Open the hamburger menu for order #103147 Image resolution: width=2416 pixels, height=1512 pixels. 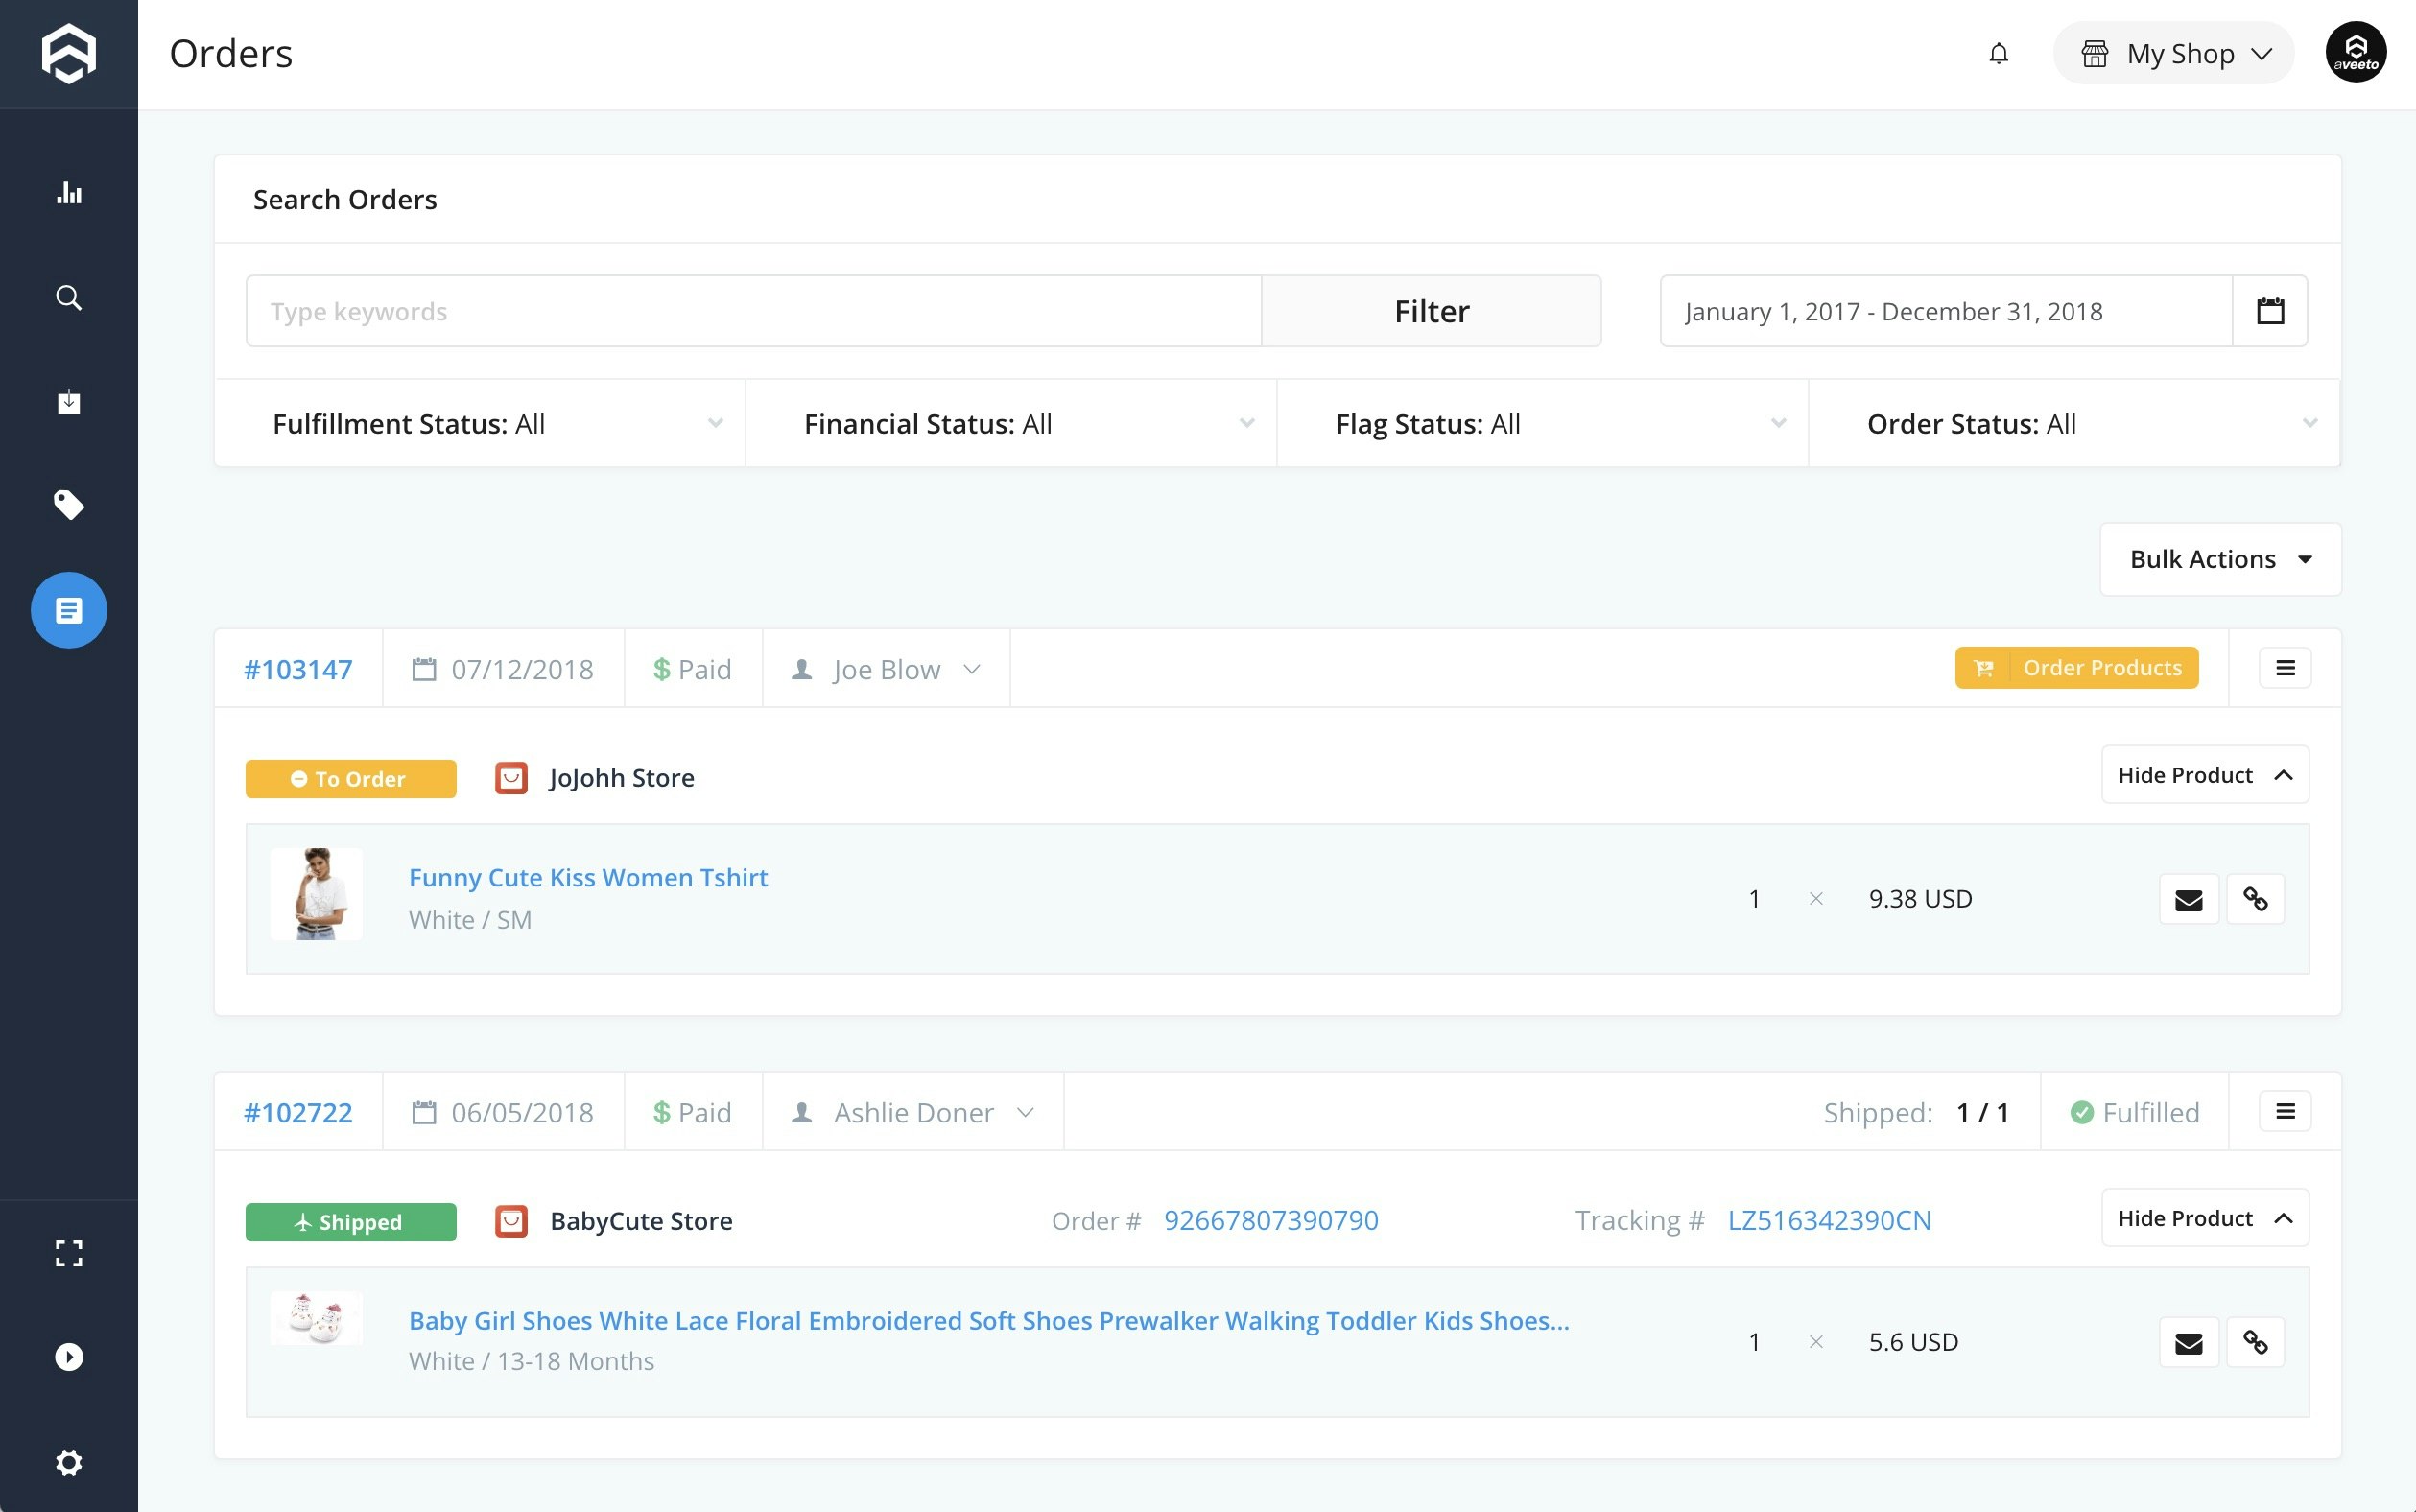pos(2284,668)
